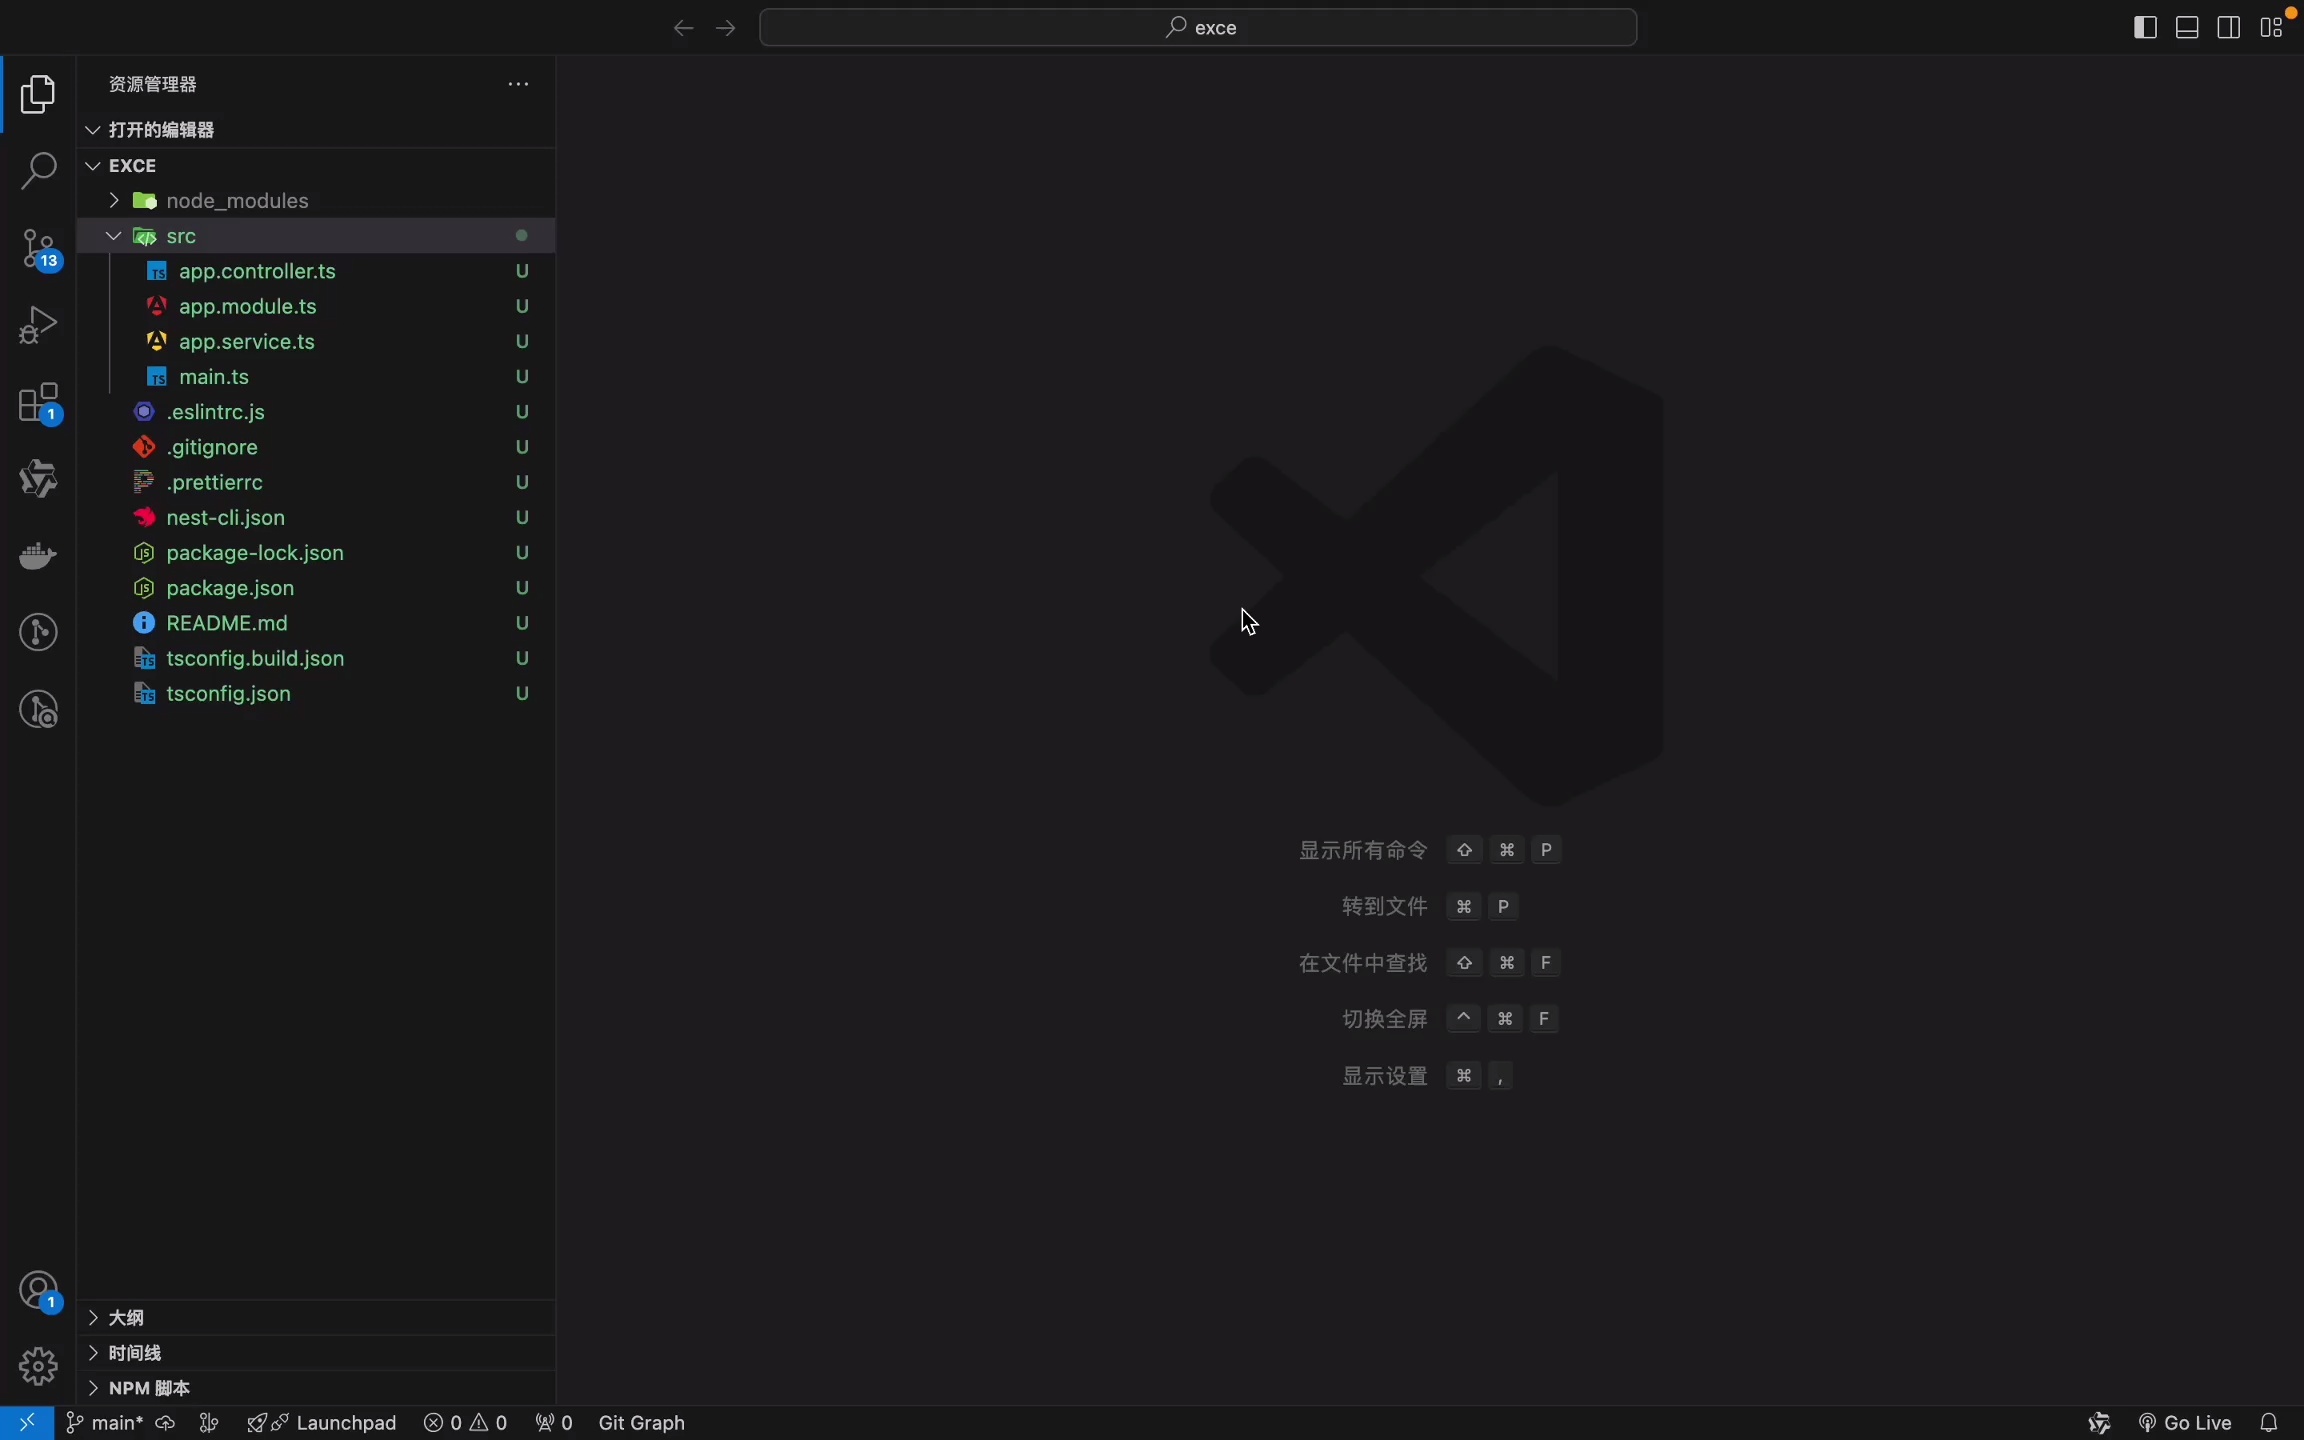Click the remote connection icon in status bar

[x=27, y=1422]
